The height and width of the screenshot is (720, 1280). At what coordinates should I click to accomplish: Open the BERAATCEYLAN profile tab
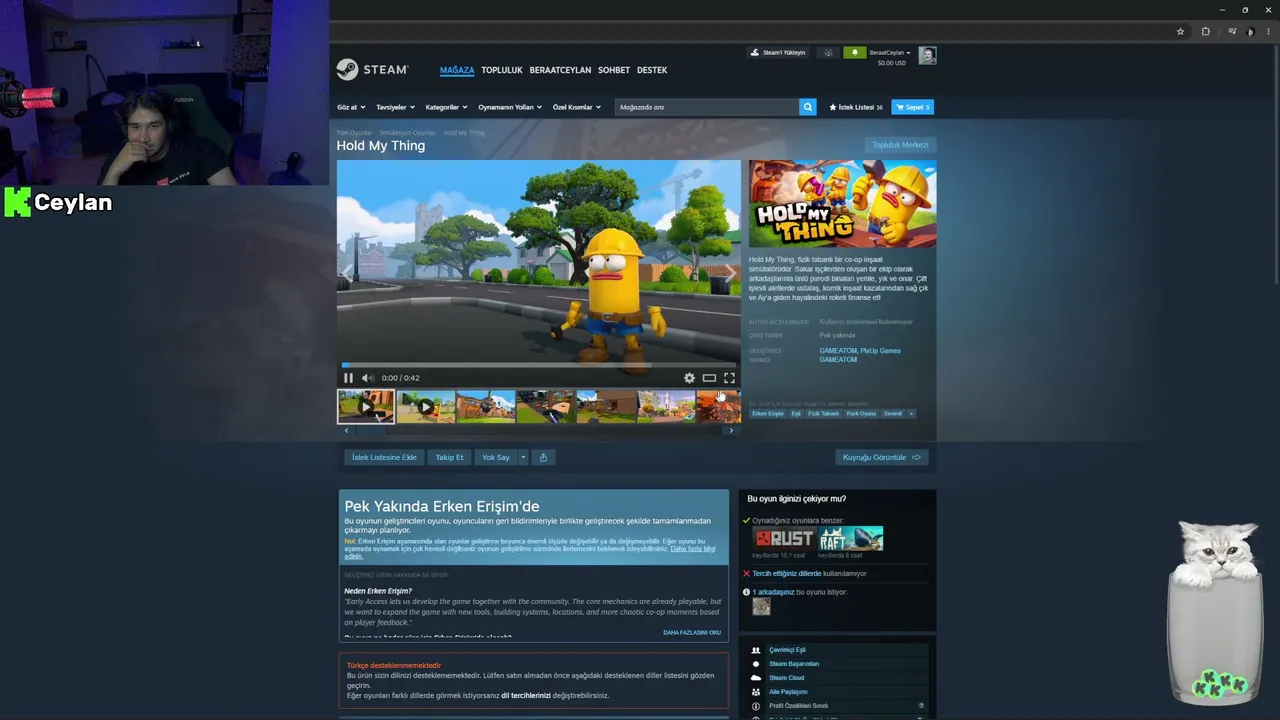[560, 70]
